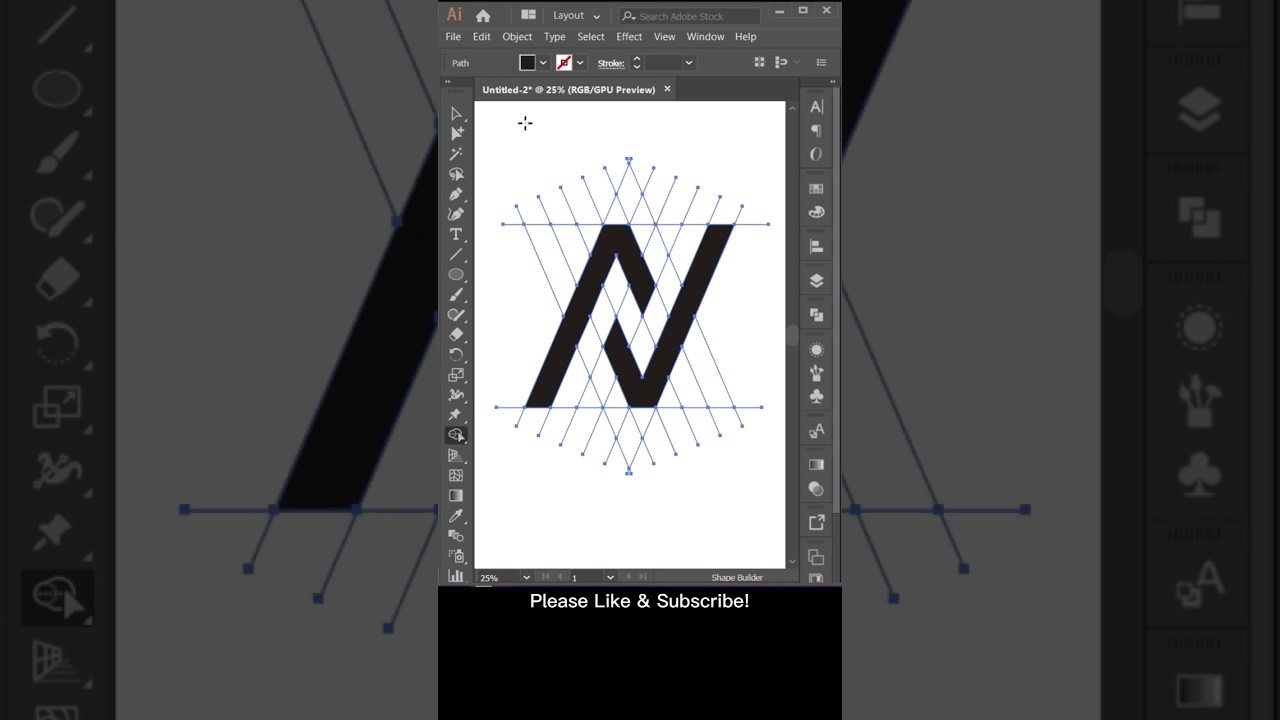
Task: Select the Eyedropper tool
Action: tap(456, 516)
